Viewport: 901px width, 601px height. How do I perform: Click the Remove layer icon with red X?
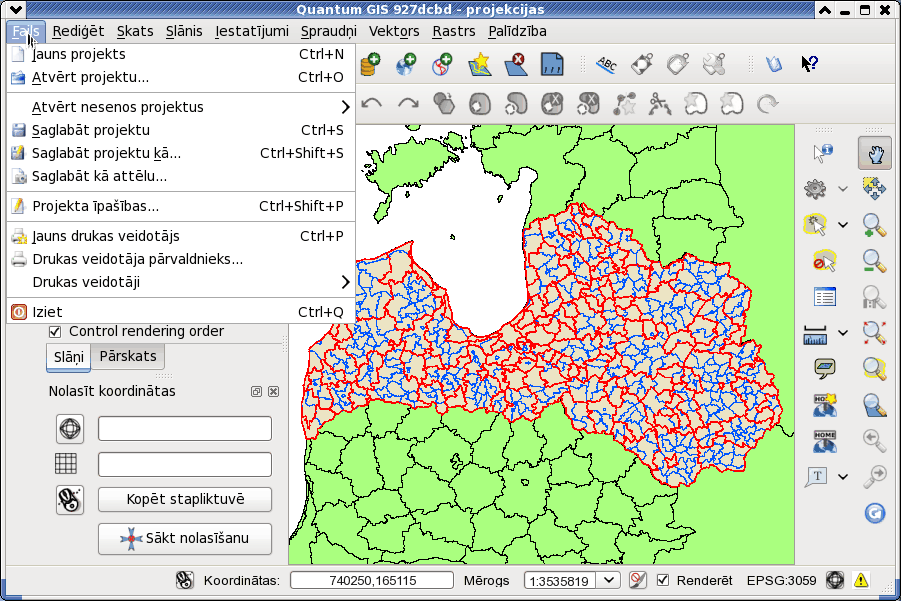(x=516, y=64)
